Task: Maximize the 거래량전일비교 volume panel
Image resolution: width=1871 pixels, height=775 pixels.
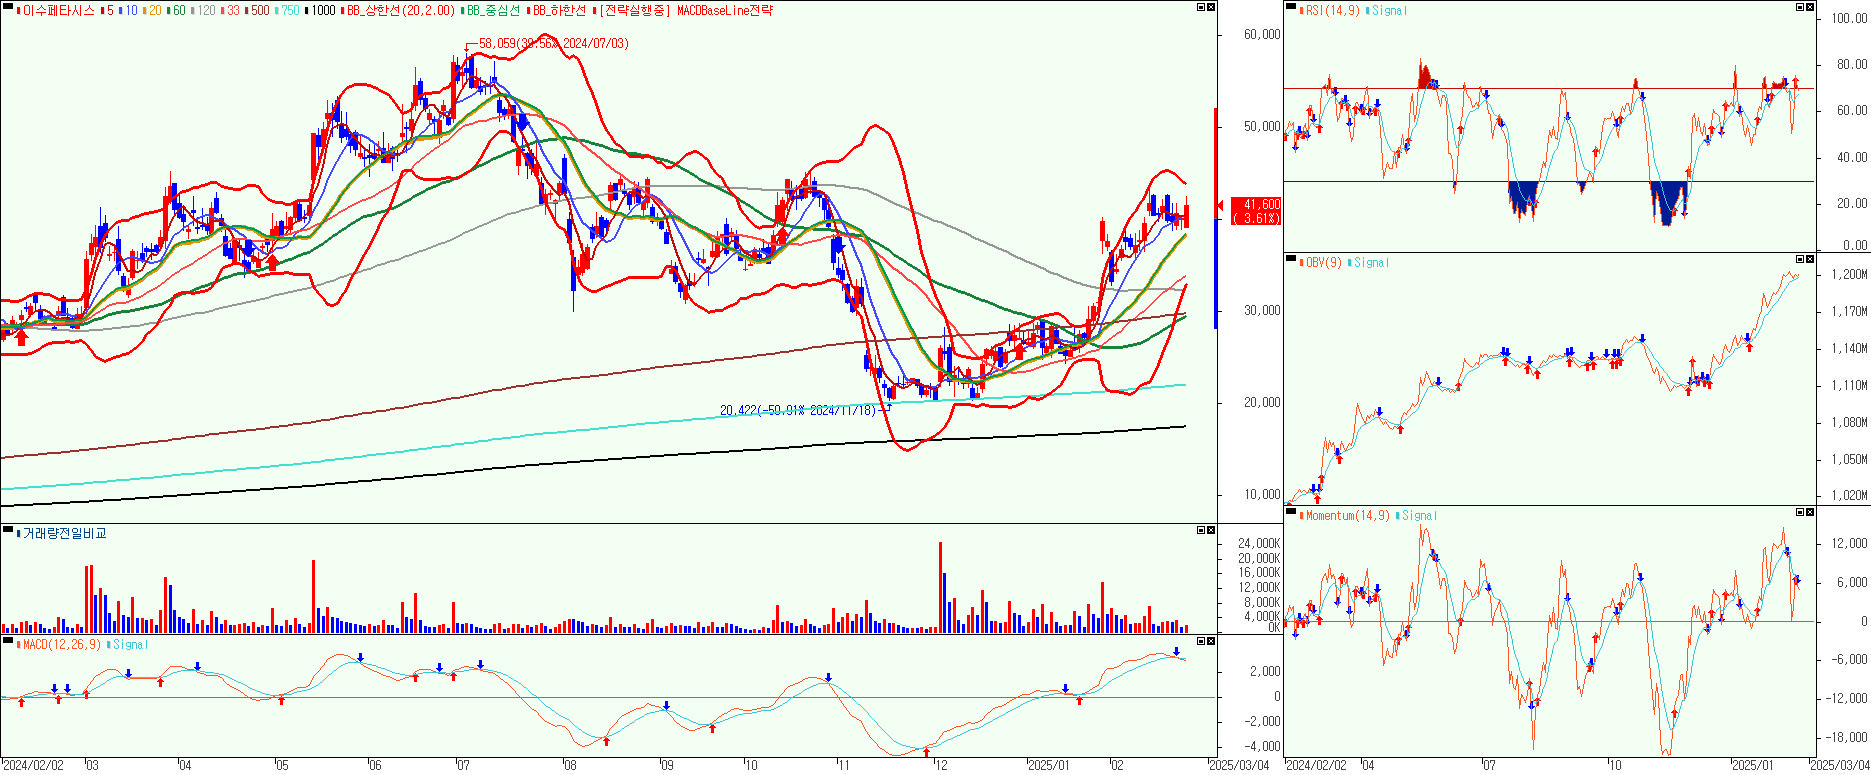Action: click(x=1201, y=530)
